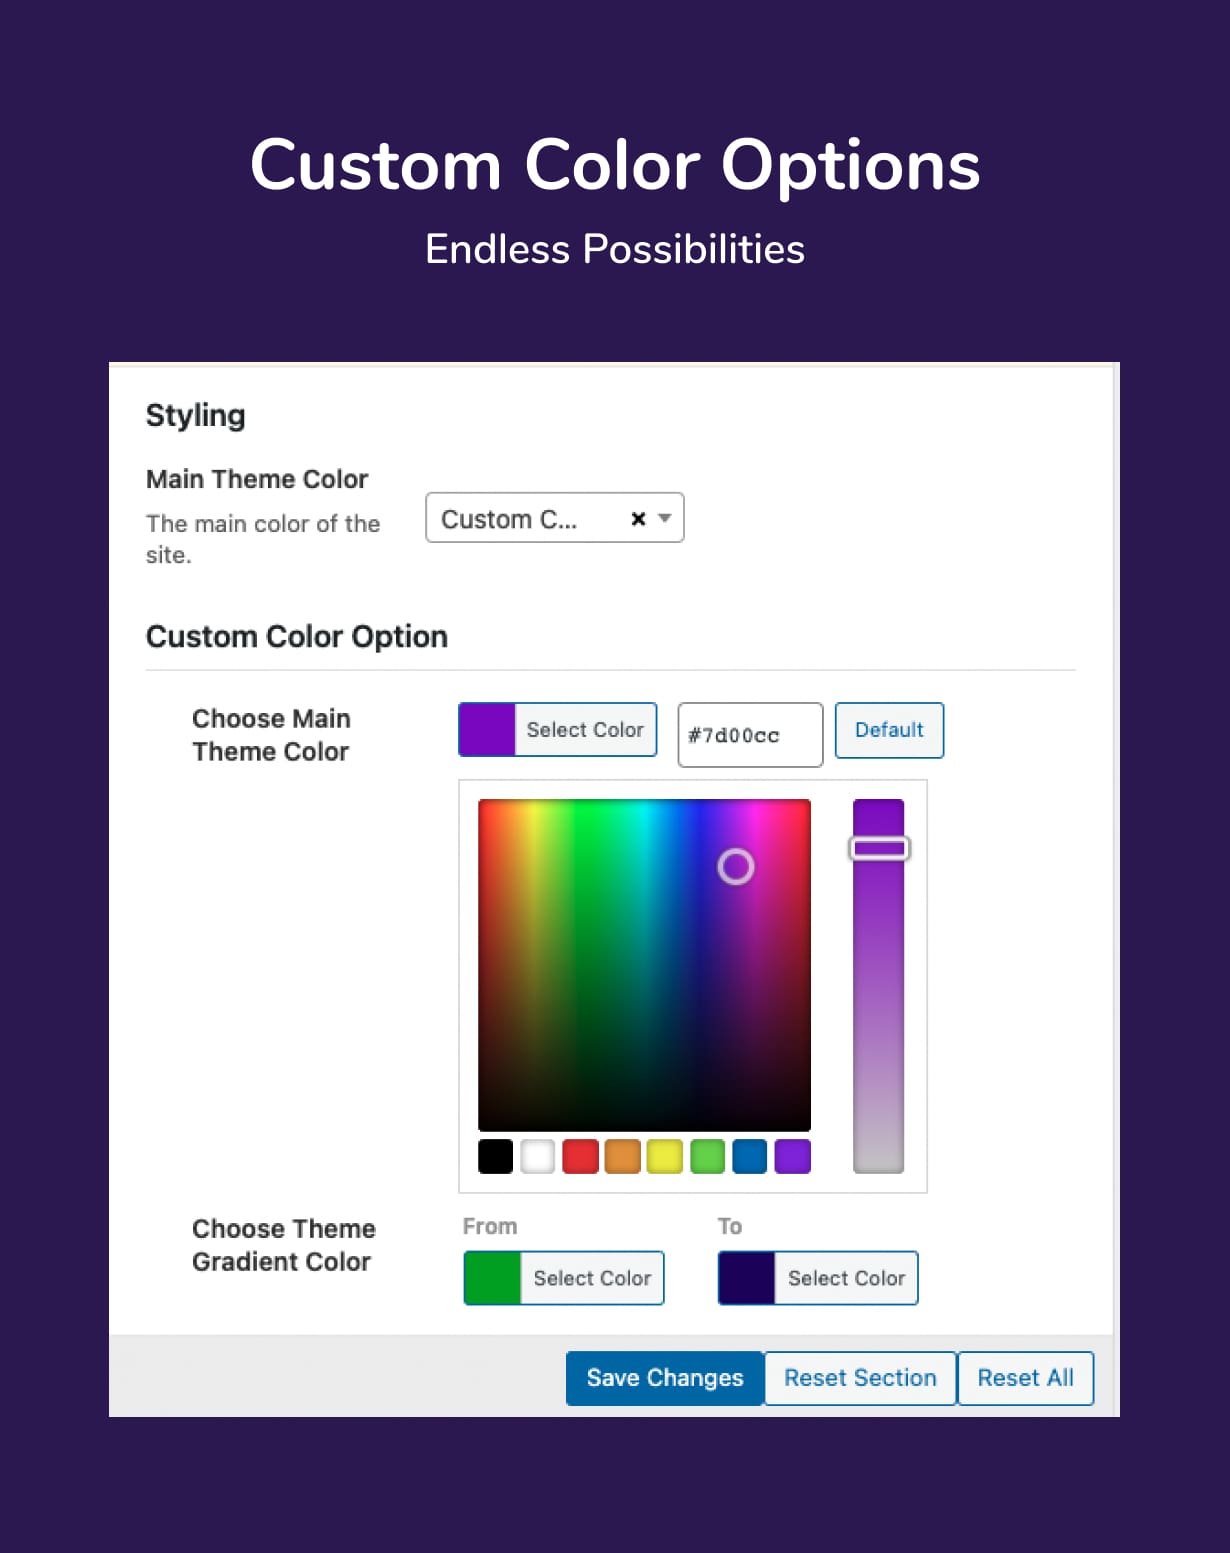Focus the #7d00cc hex color field
The image size is (1230, 1553).
[x=750, y=735]
